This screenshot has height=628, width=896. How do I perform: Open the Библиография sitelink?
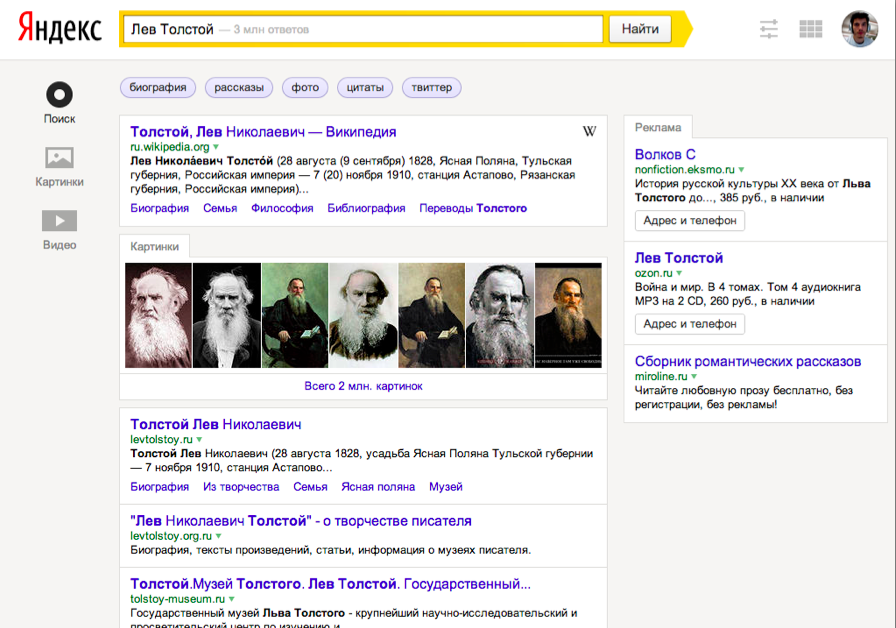coord(366,208)
